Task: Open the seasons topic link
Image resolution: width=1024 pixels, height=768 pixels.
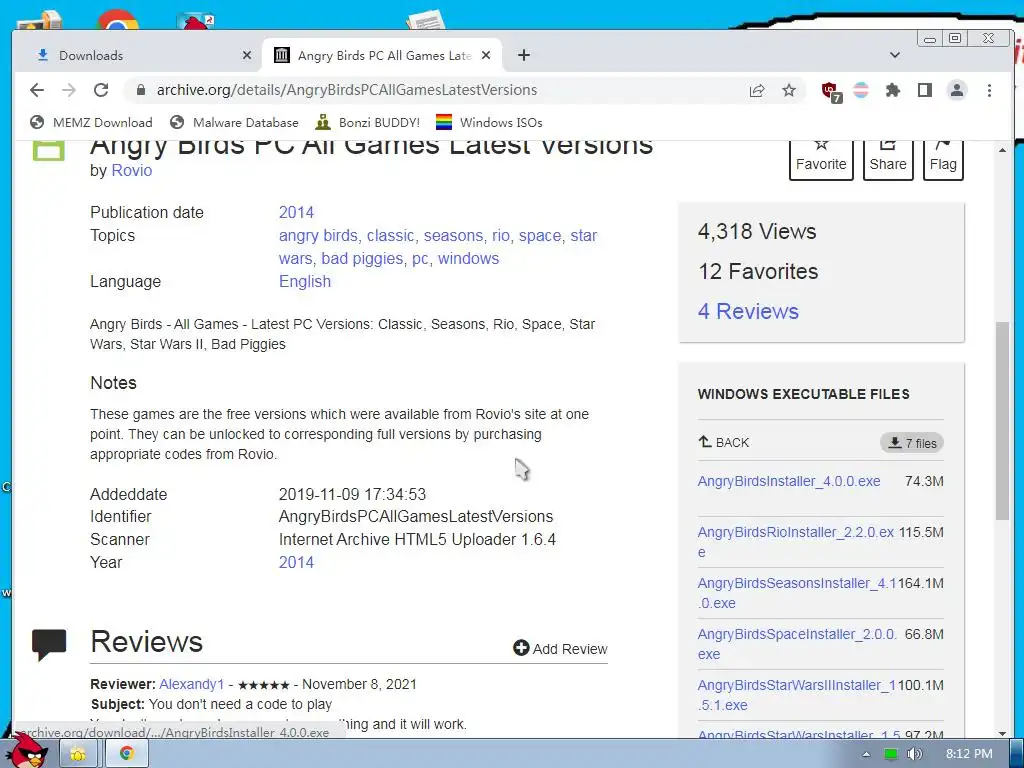Action: tap(453, 236)
